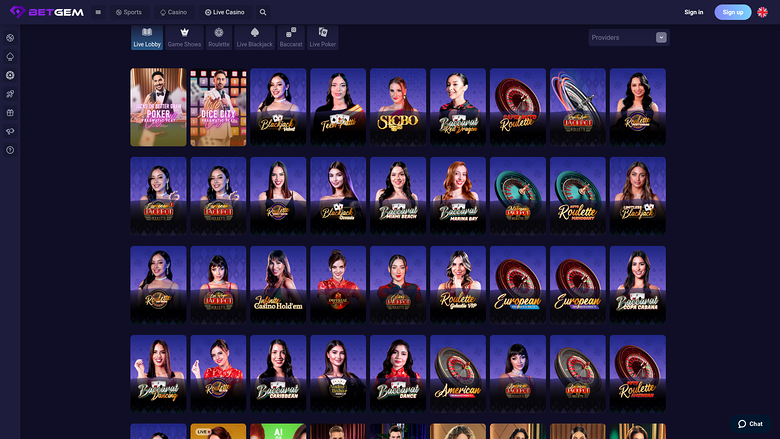Open the Live Casino section in header
This screenshot has width=780, height=439.
coord(225,12)
